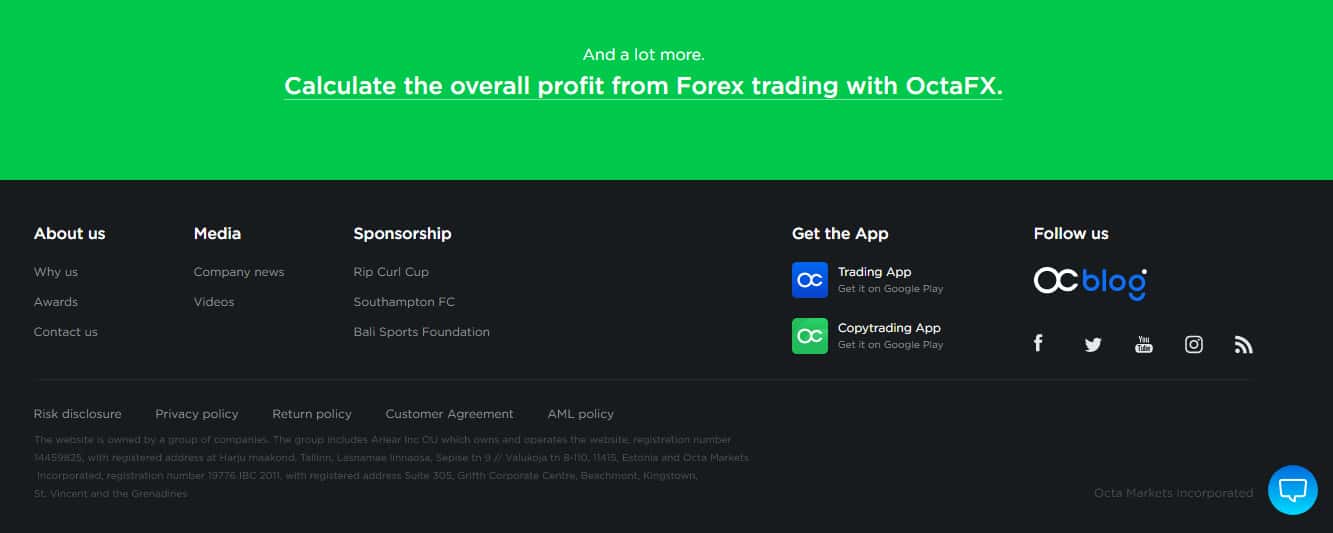This screenshot has height=533, width=1333.
Task: Open Bali Sports Foundation link
Action: point(422,332)
